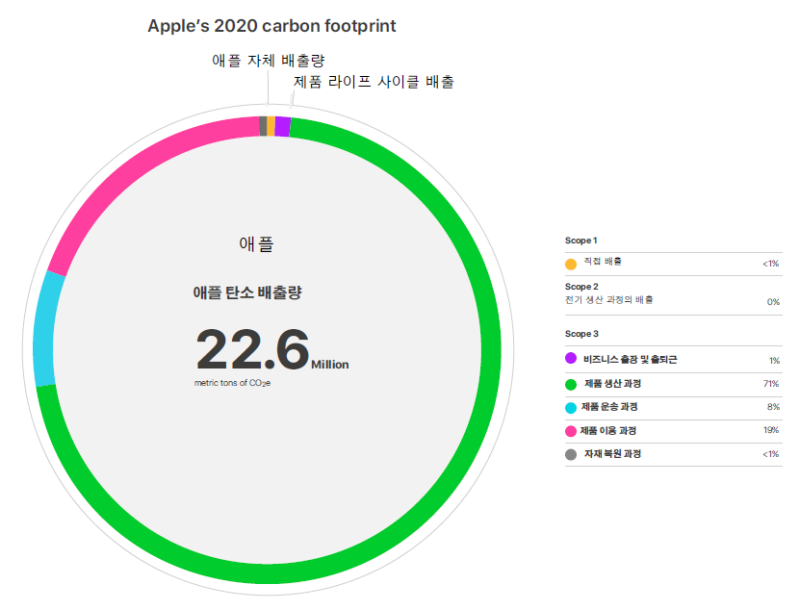
Task: Click the small purple segment atop the chart
Action: [282, 126]
